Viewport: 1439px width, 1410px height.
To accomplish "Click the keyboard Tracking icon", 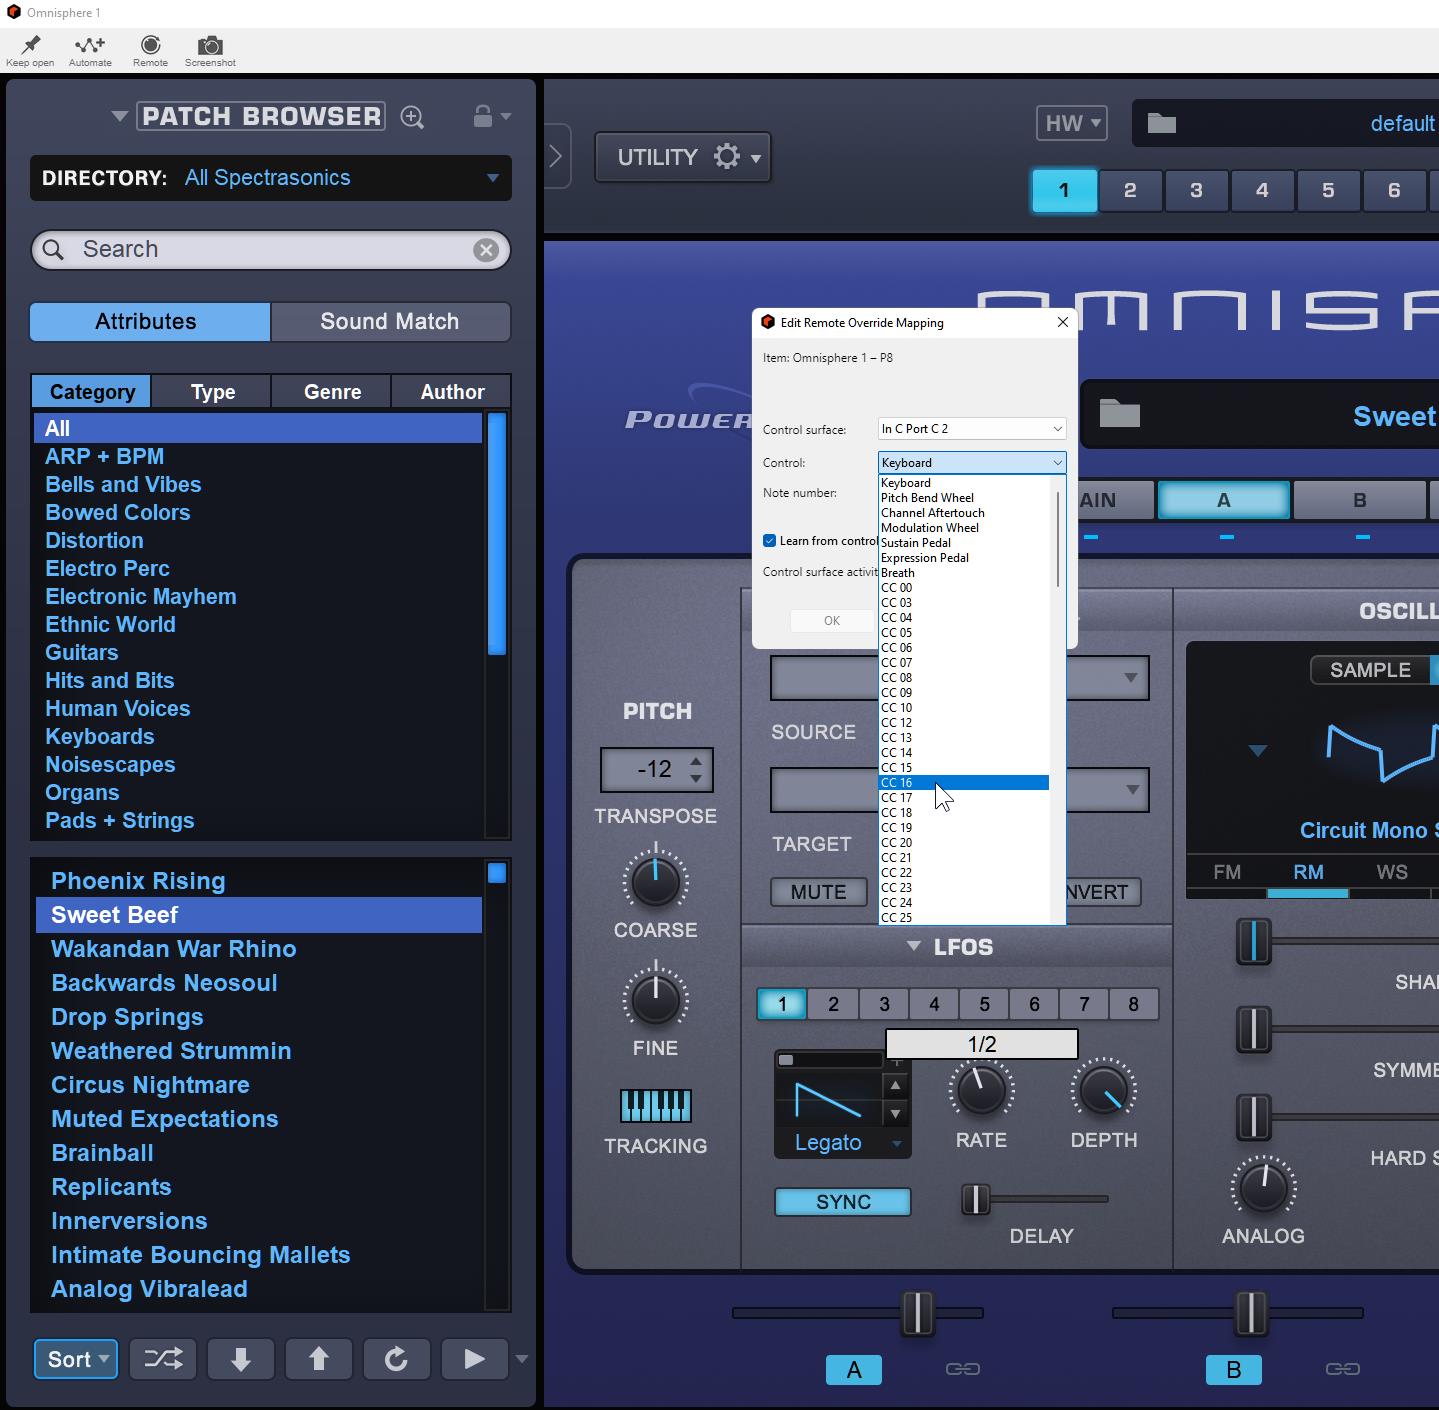I will (x=656, y=1106).
